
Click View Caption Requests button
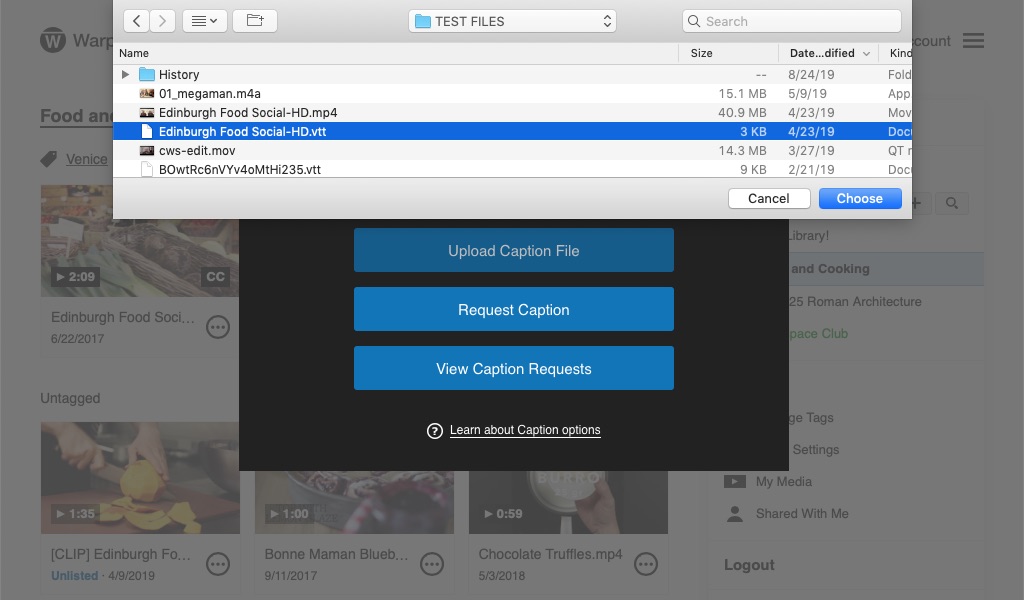pyautogui.click(x=513, y=368)
